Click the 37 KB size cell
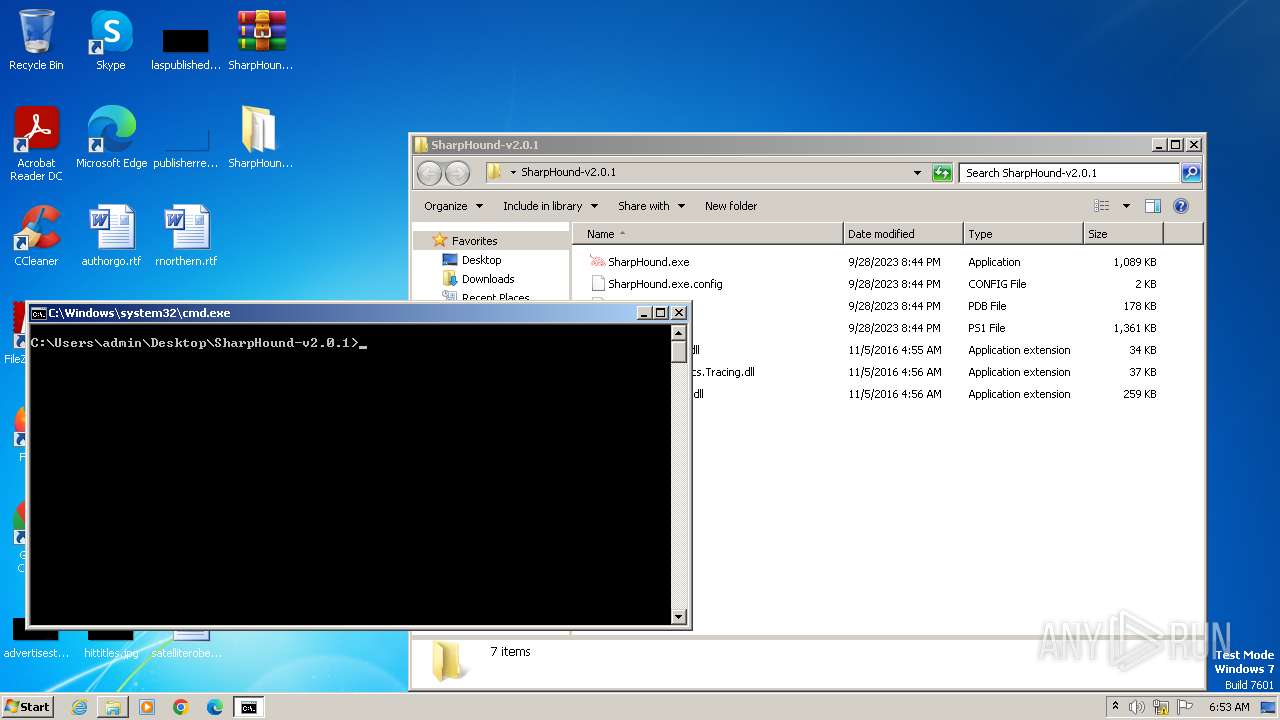The height and width of the screenshot is (720, 1280). (1142, 372)
